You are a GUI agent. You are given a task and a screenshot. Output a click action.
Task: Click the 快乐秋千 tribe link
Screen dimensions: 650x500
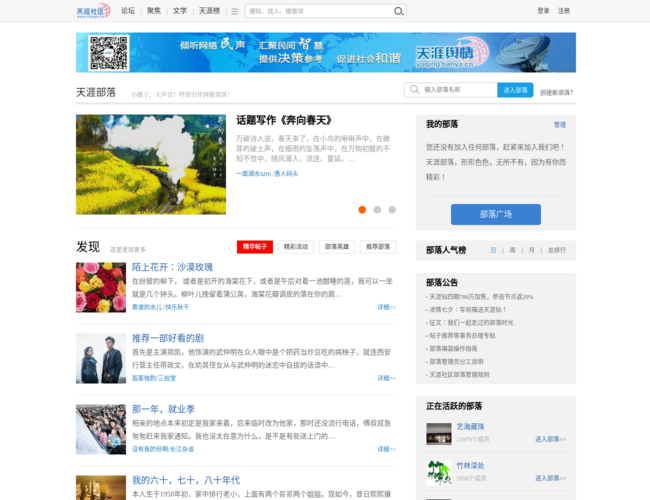(177, 307)
